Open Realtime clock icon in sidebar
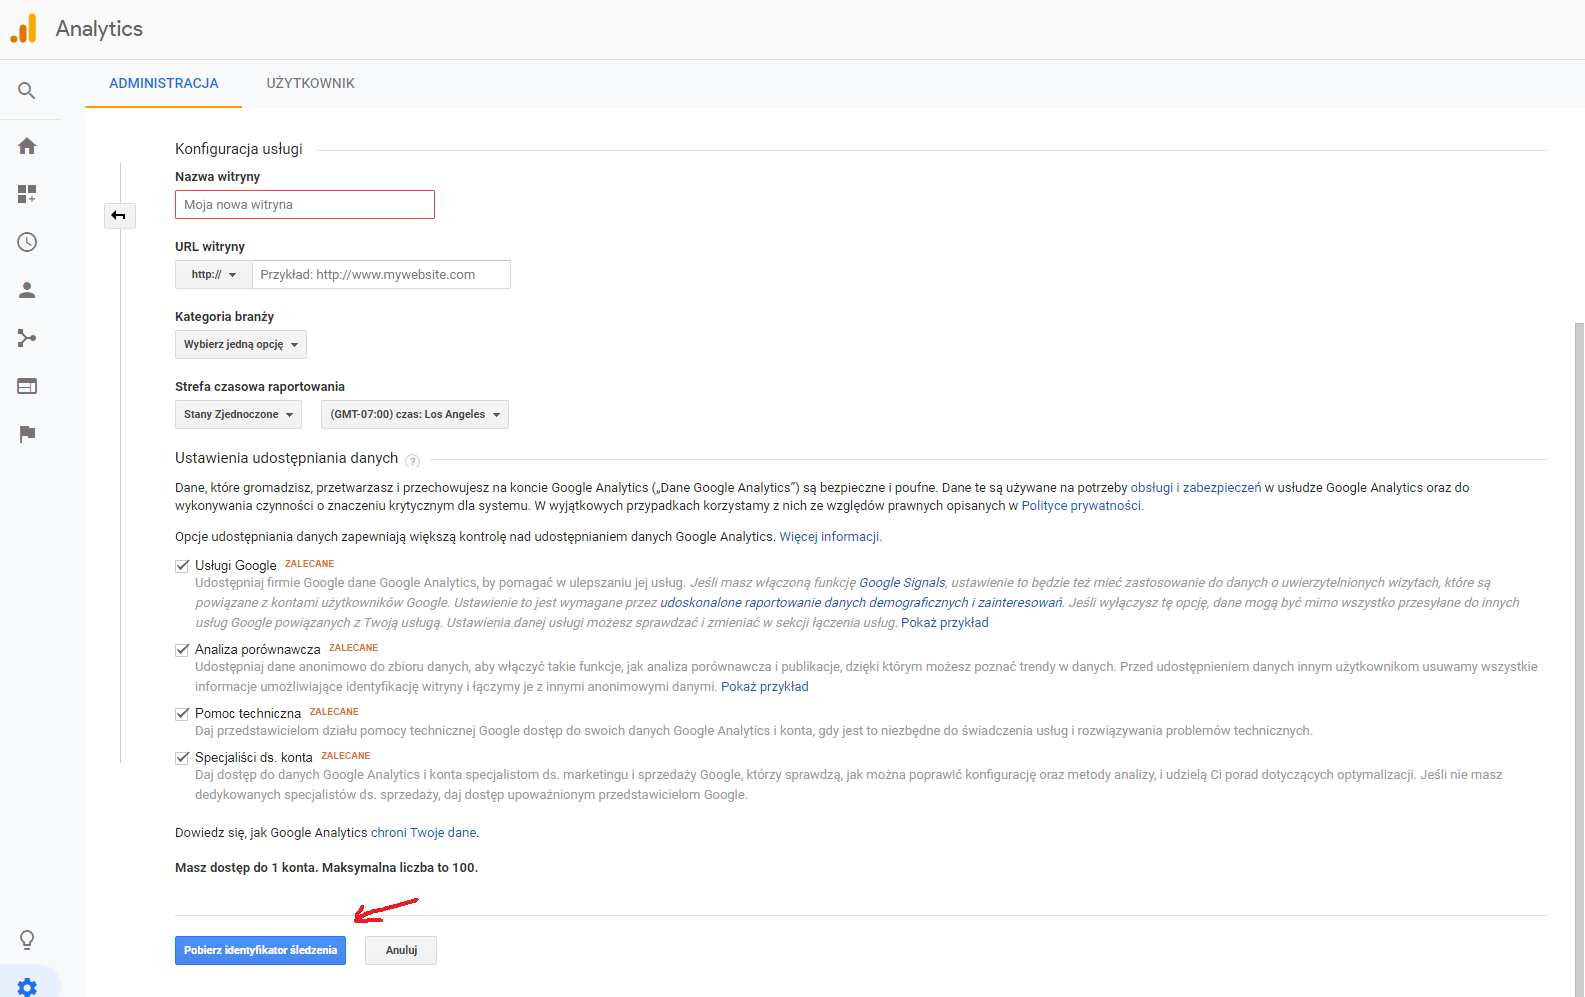The height and width of the screenshot is (997, 1585). tap(27, 242)
